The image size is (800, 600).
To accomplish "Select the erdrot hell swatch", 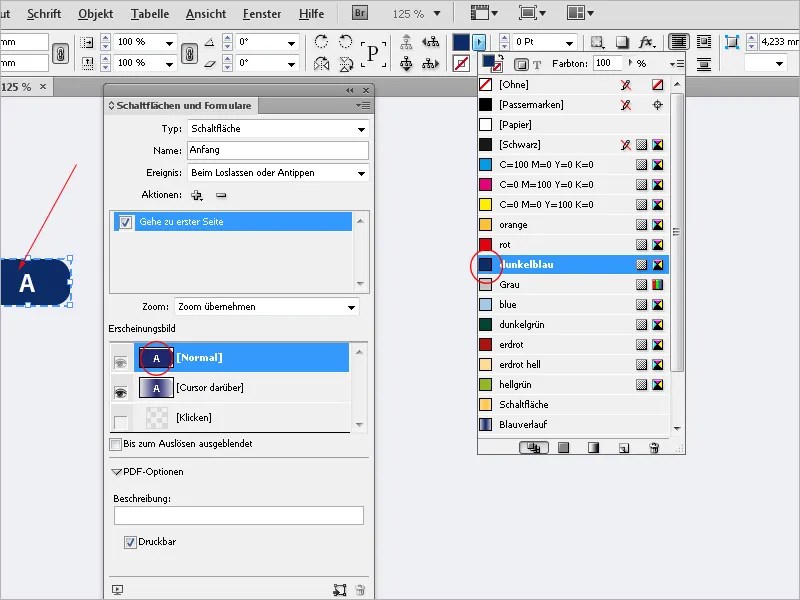I will point(573,365).
